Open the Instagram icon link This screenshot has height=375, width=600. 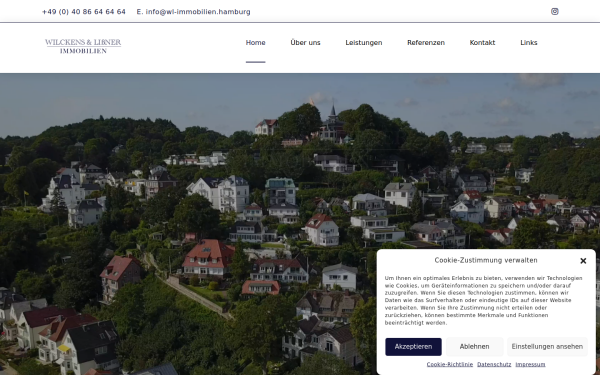554,11
